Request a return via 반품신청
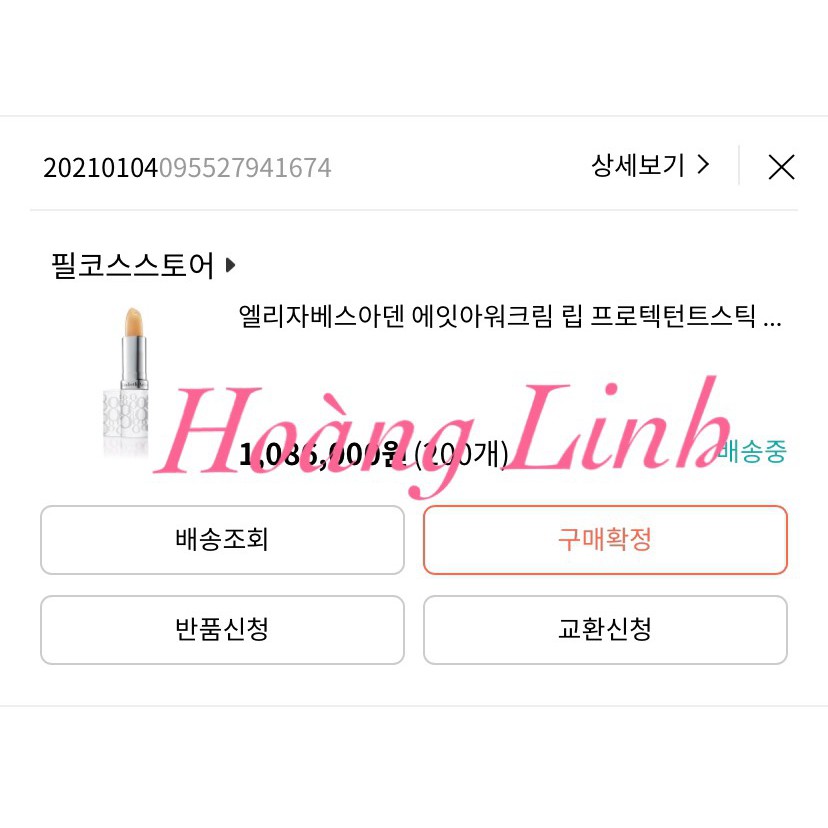Screen dimensions: 828x828 click(222, 629)
